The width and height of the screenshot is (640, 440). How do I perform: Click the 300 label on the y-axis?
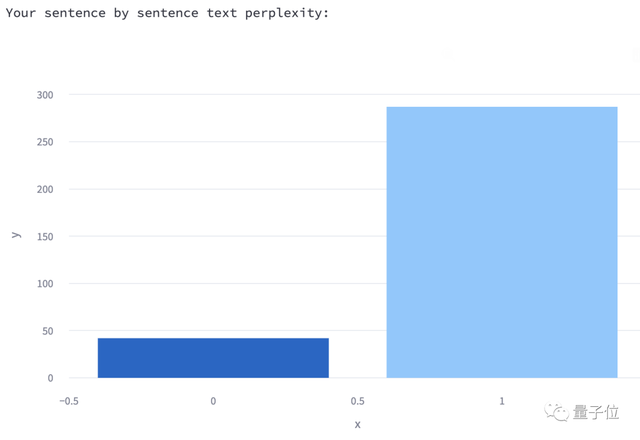[x=46, y=95]
